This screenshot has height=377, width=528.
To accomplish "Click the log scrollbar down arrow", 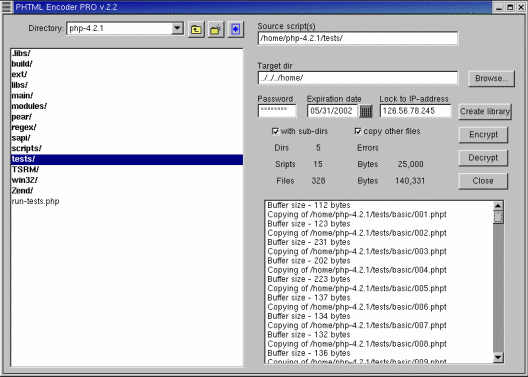I will tap(498, 357).
